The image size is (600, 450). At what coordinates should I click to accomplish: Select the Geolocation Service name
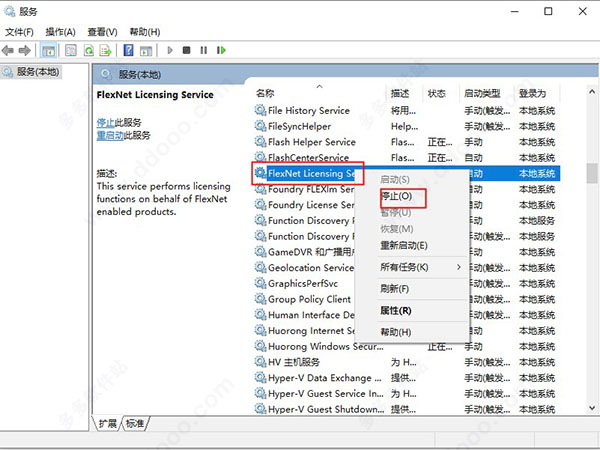coord(311,267)
